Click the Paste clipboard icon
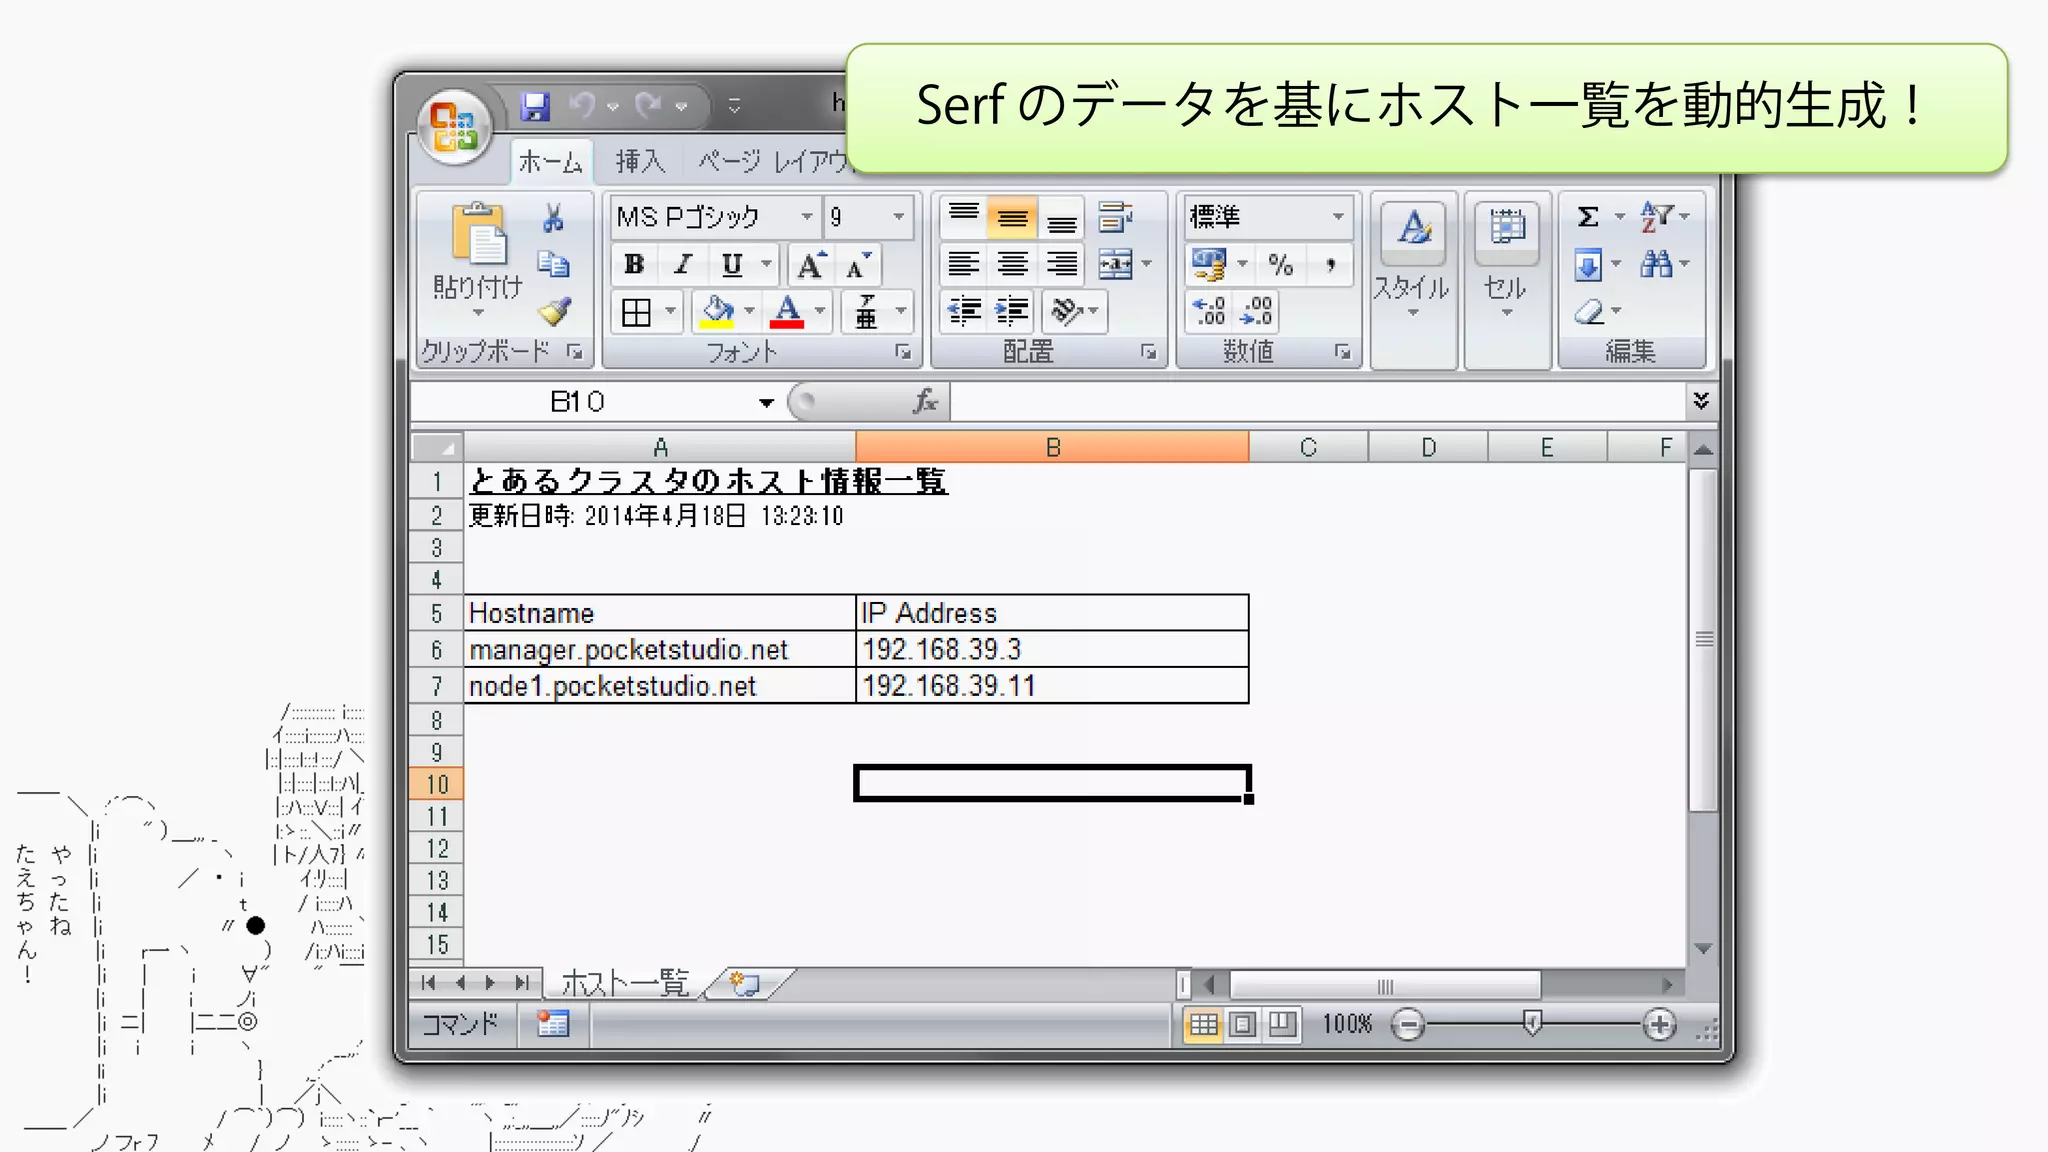The width and height of the screenshot is (2048, 1152). [x=478, y=235]
